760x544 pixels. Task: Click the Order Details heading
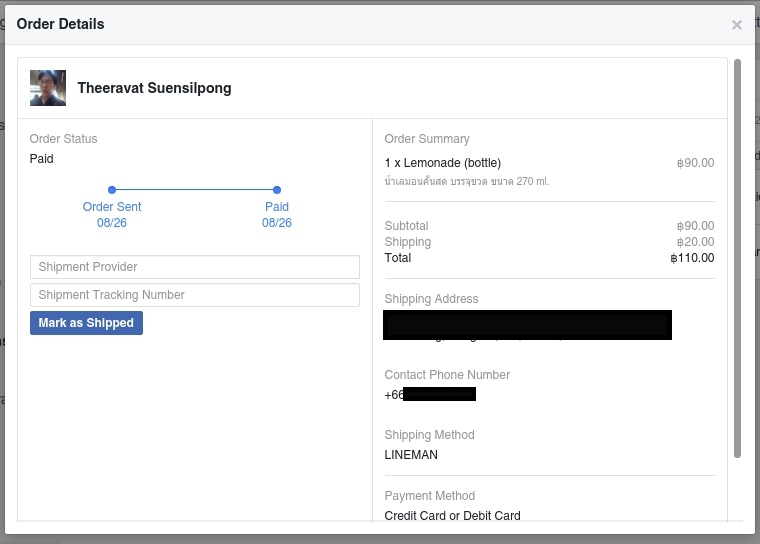pyautogui.click(x=61, y=24)
